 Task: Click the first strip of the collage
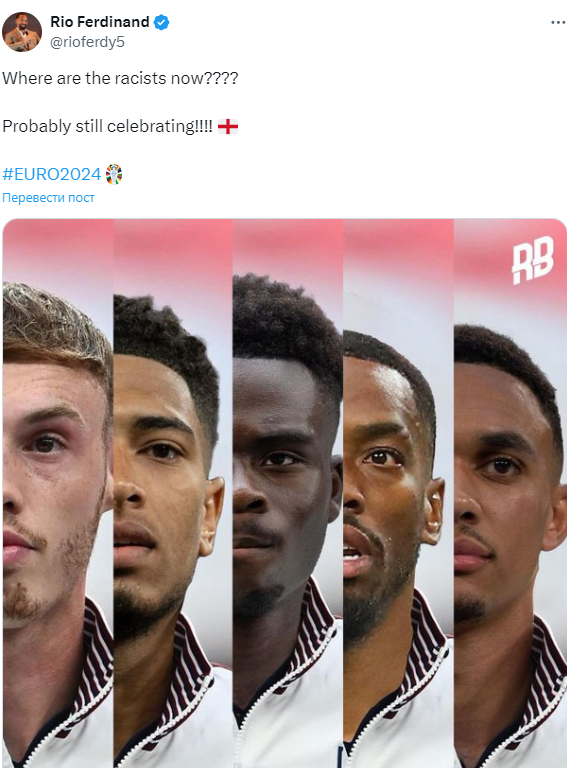tap(58, 493)
